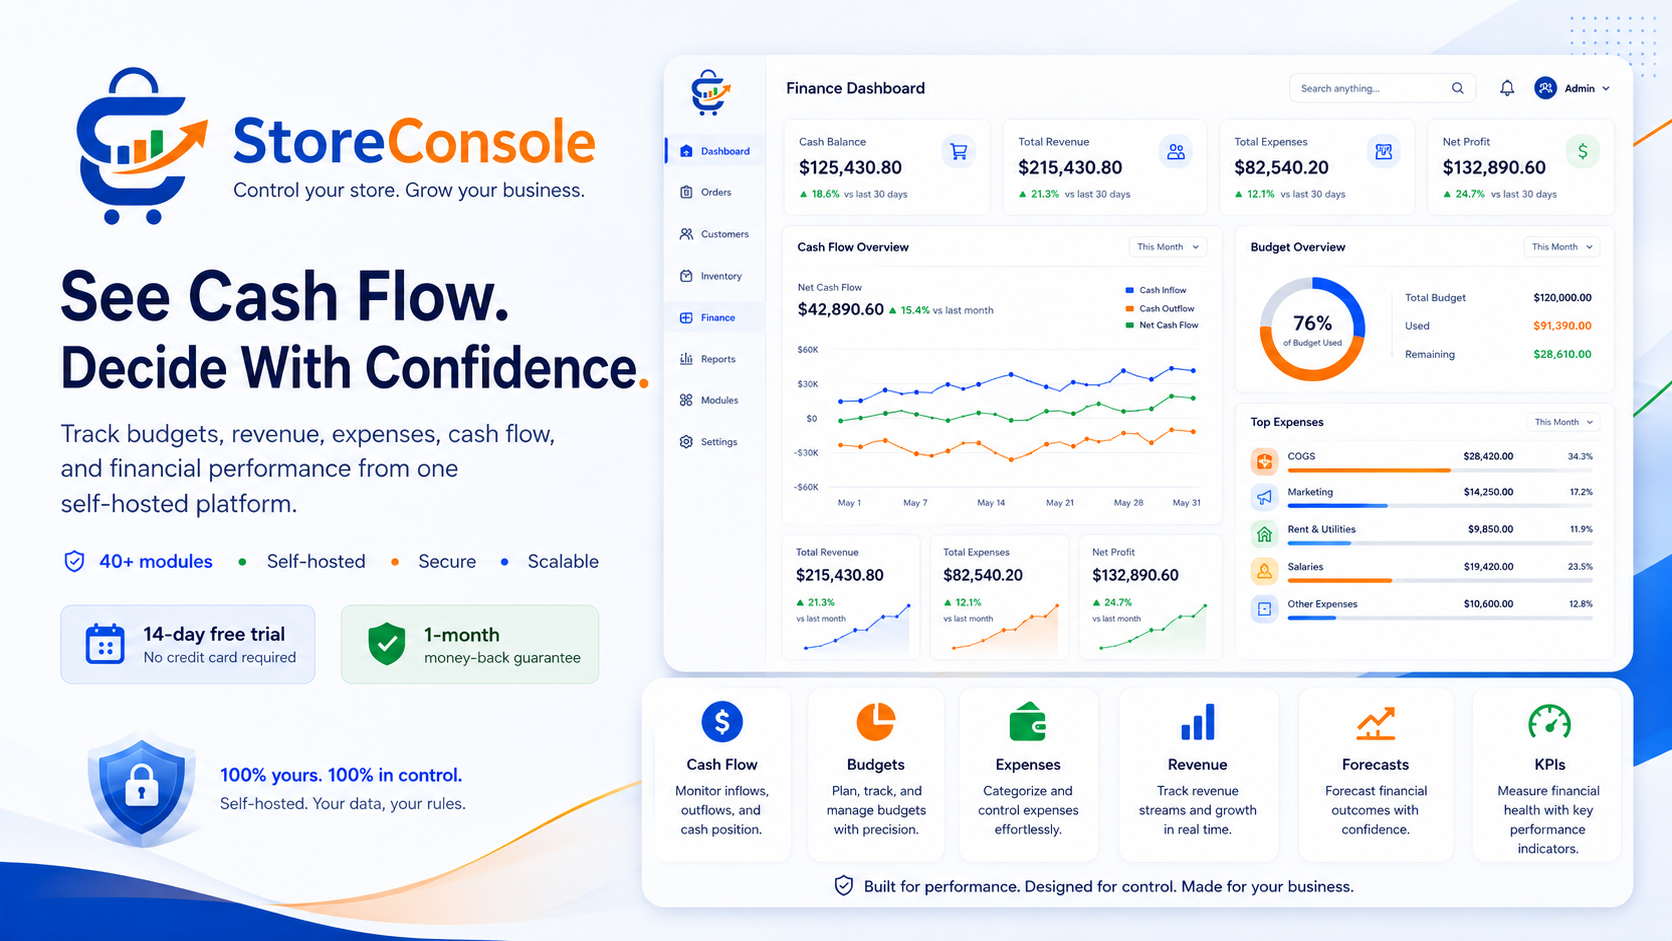Click the Remaining budget value $28,610.00
The width and height of the screenshot is (1672, 941).
[x=1562, y=354]
